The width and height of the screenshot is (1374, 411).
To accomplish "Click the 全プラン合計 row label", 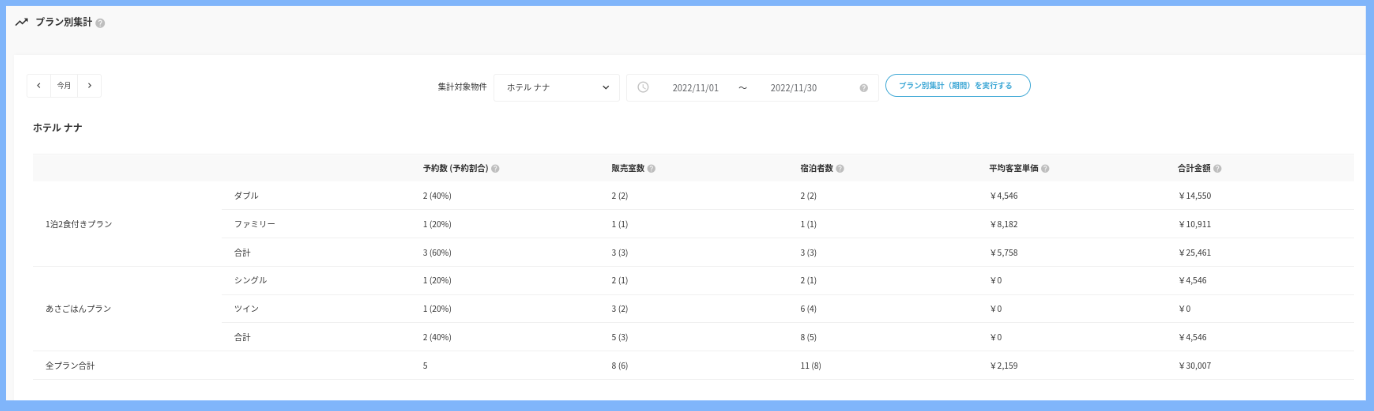I will 70,366.
